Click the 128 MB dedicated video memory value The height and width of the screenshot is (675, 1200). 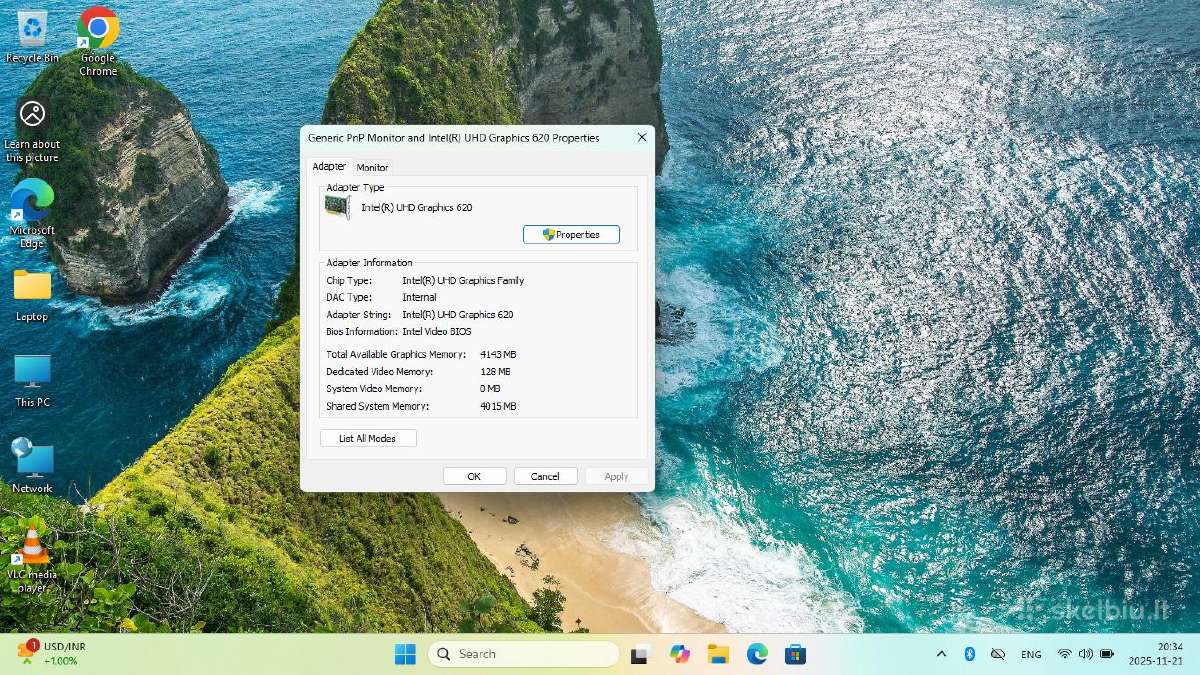(x=495, y=371)
